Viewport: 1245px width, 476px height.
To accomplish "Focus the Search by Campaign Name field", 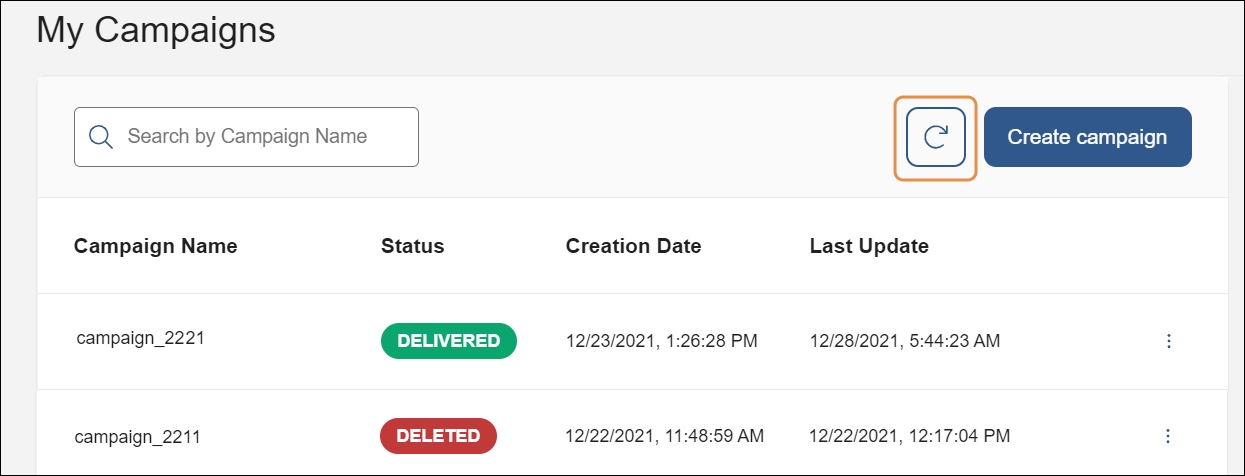I will pyautogui.click(x=260, y=137).
